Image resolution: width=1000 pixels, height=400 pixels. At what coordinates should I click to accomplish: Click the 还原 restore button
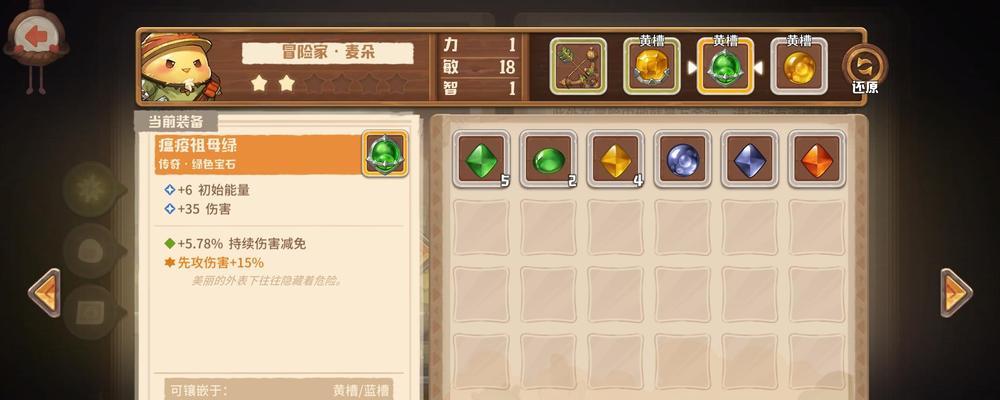click(x=865, y=69)
